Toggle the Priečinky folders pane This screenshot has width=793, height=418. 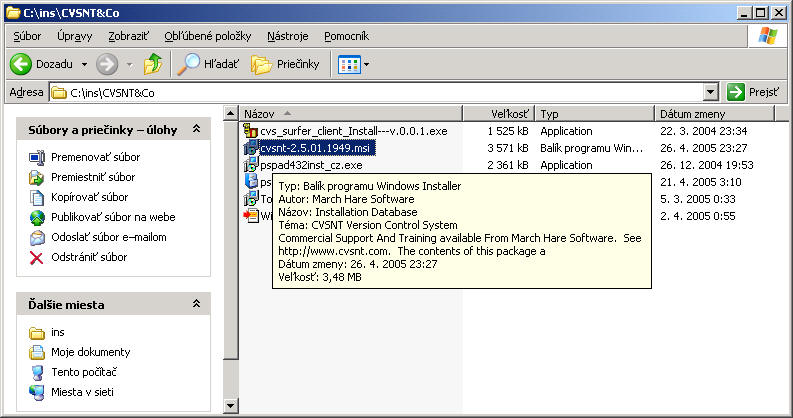(285, 64)
